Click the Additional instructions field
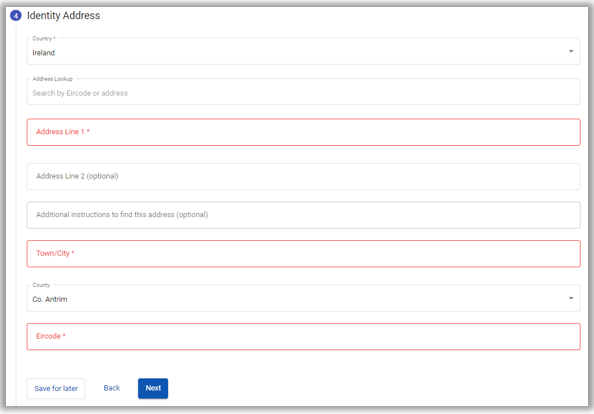This screenshot has width=594, height=414. coord(303,215)
